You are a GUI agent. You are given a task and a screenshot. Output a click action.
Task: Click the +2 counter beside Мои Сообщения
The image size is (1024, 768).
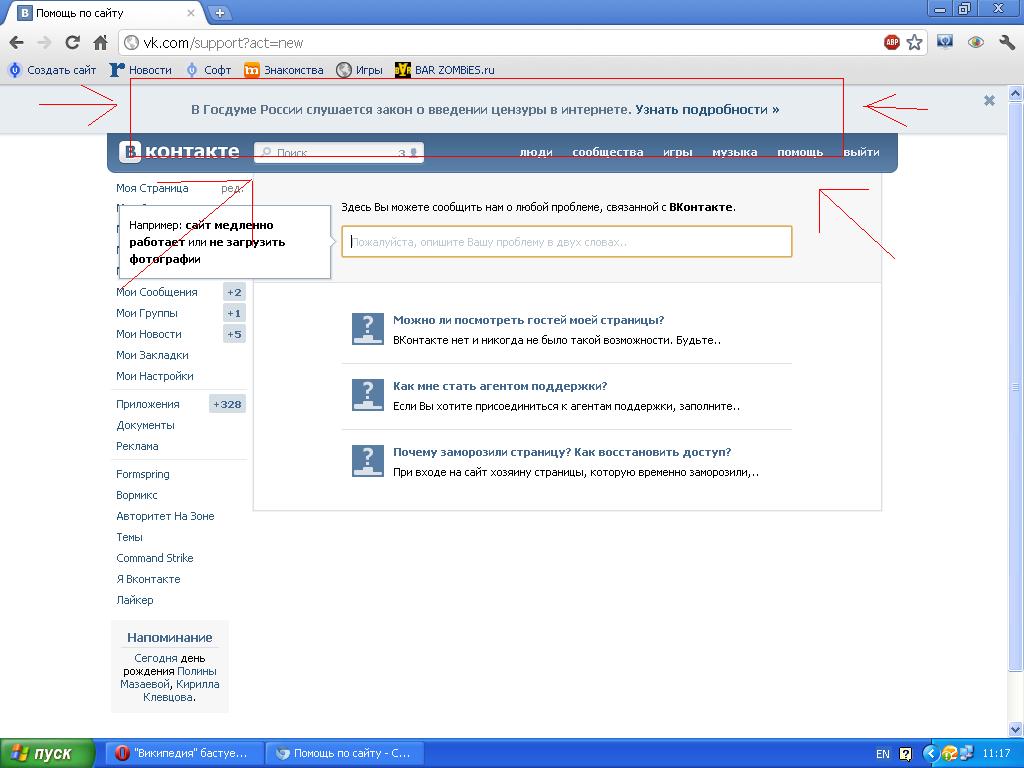(x=234, y=293)
